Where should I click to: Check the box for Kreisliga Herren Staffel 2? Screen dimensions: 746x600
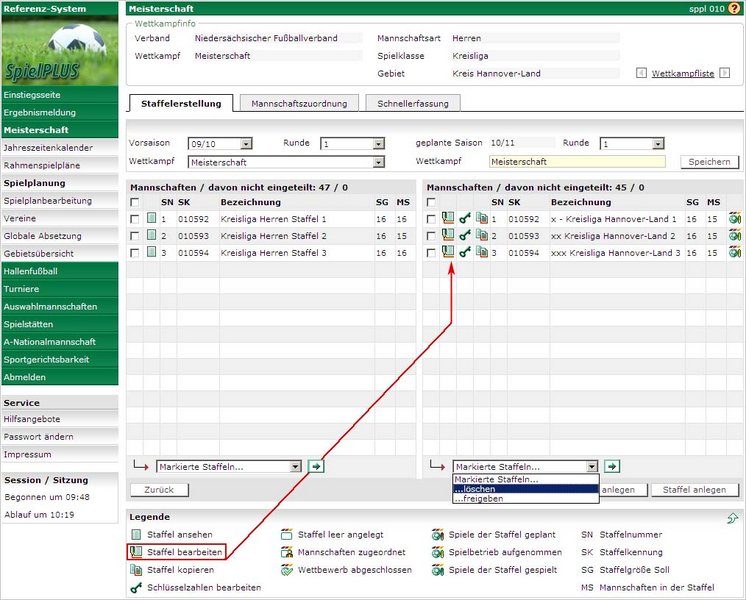click(x=135, y=236)
